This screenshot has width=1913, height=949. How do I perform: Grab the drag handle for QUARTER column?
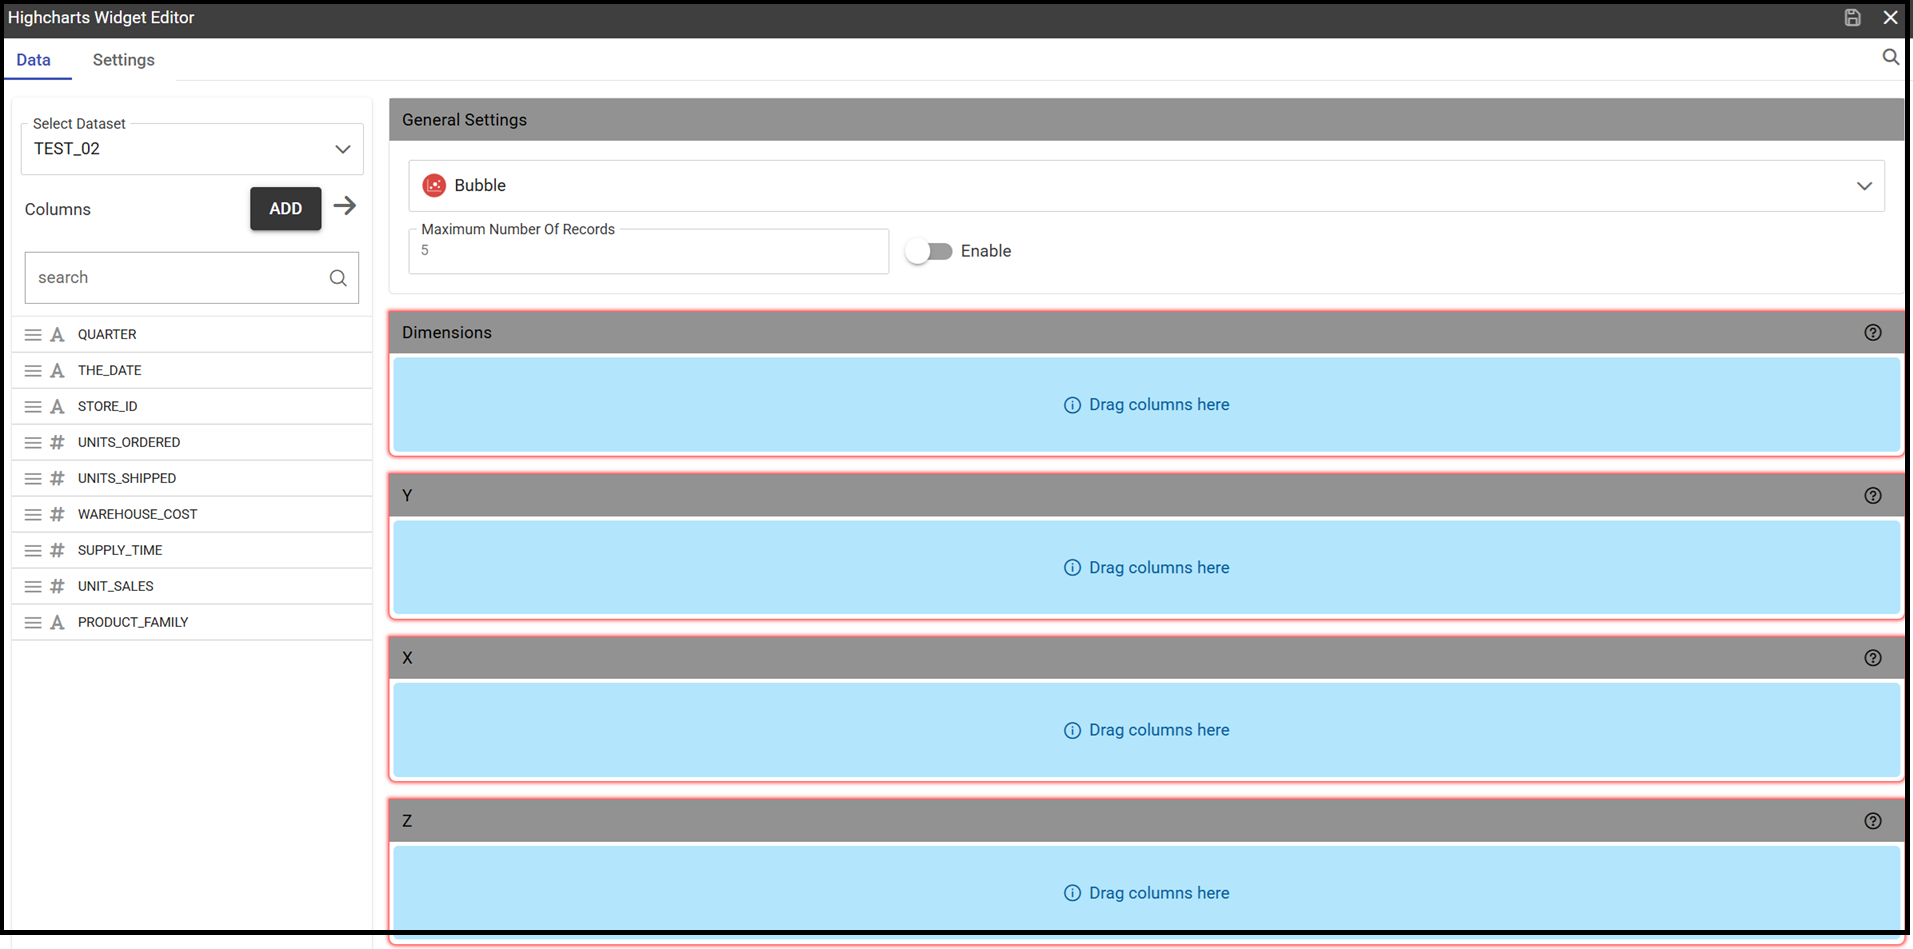(33, 335)
